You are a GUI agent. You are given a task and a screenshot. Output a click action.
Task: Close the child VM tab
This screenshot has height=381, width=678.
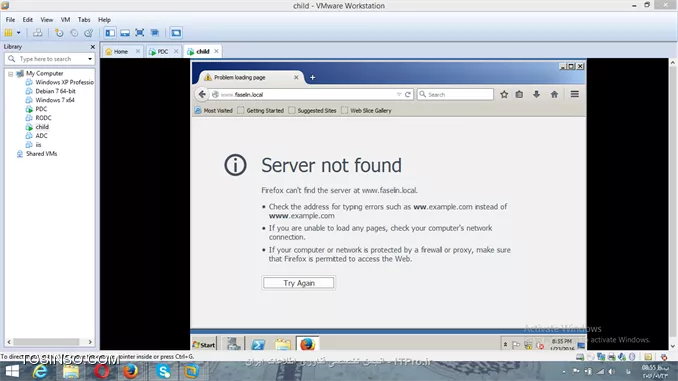(216, 51)
